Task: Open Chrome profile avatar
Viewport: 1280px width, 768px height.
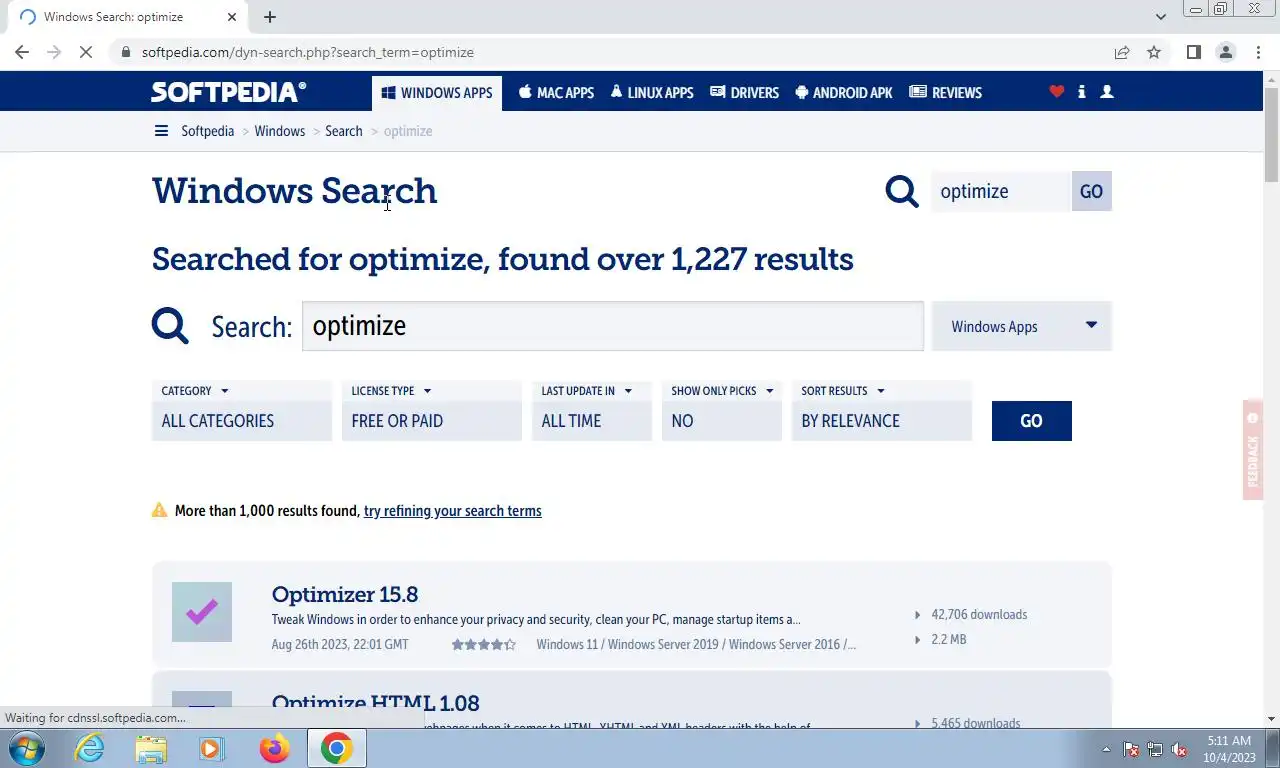Action: 1225,52
